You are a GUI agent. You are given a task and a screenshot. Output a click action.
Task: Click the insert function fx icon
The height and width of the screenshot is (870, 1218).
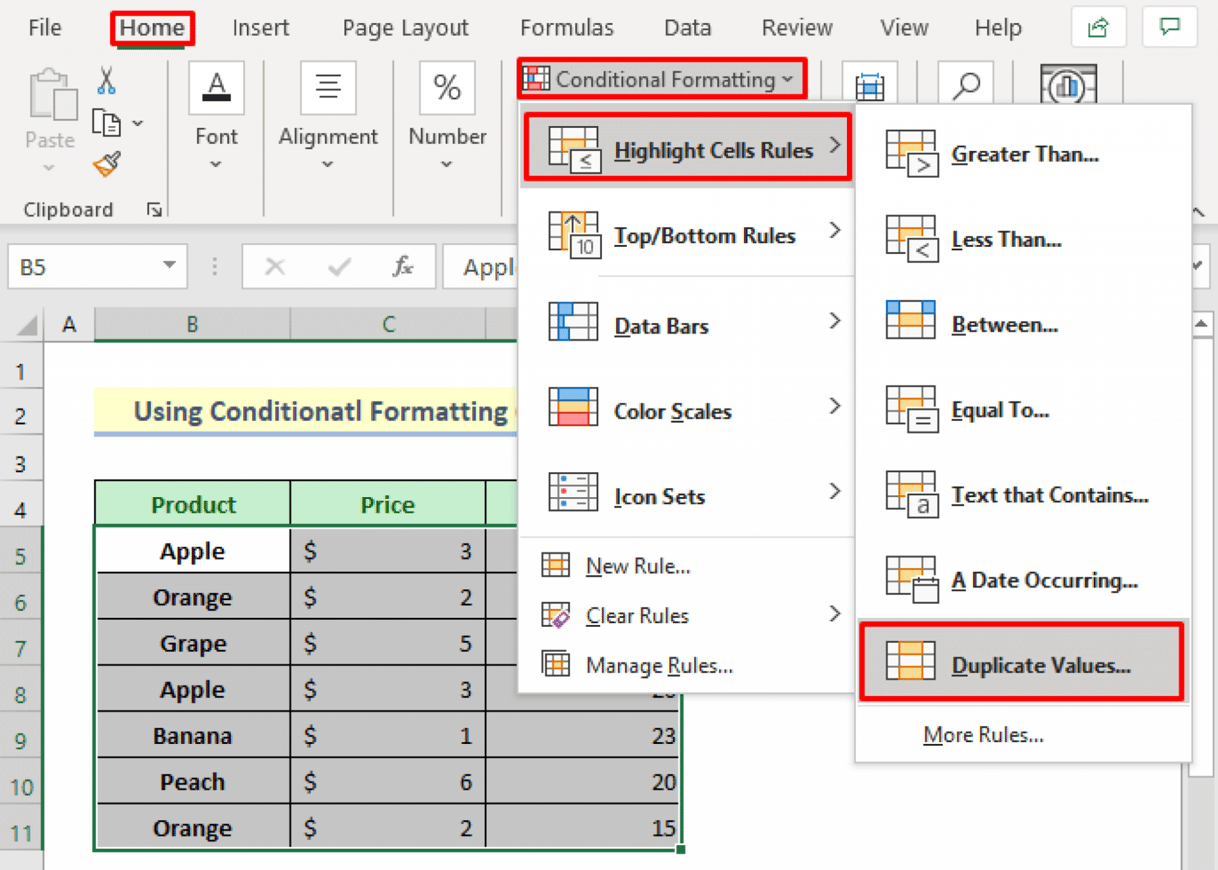click(x=403, y=267)
